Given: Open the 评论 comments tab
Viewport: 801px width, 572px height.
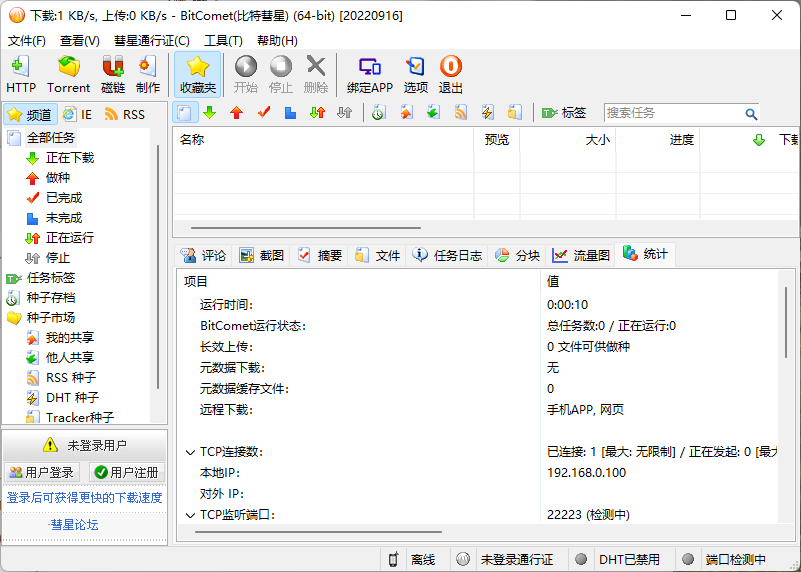Looking at the screenshot, I should 203,255.
